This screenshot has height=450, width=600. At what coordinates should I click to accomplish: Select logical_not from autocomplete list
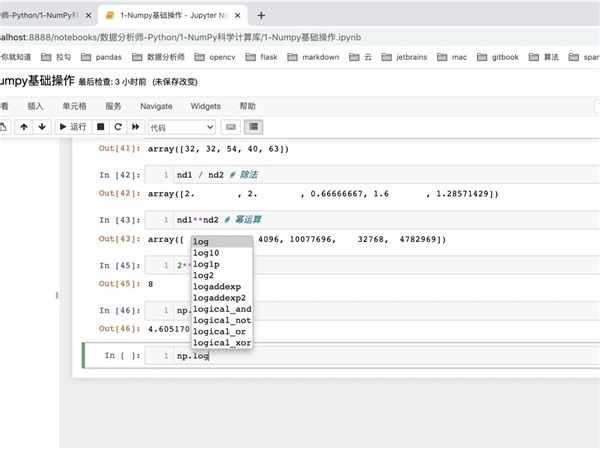pos(222,320)
